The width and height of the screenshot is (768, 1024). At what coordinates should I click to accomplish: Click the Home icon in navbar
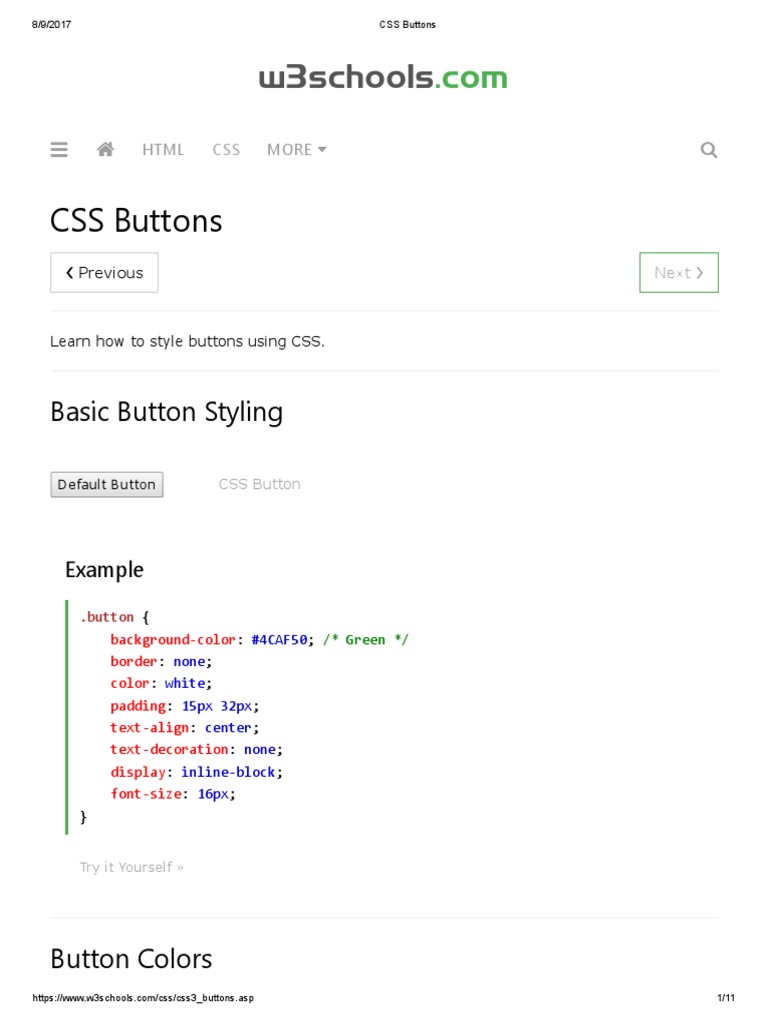click(x=105, y=150)
